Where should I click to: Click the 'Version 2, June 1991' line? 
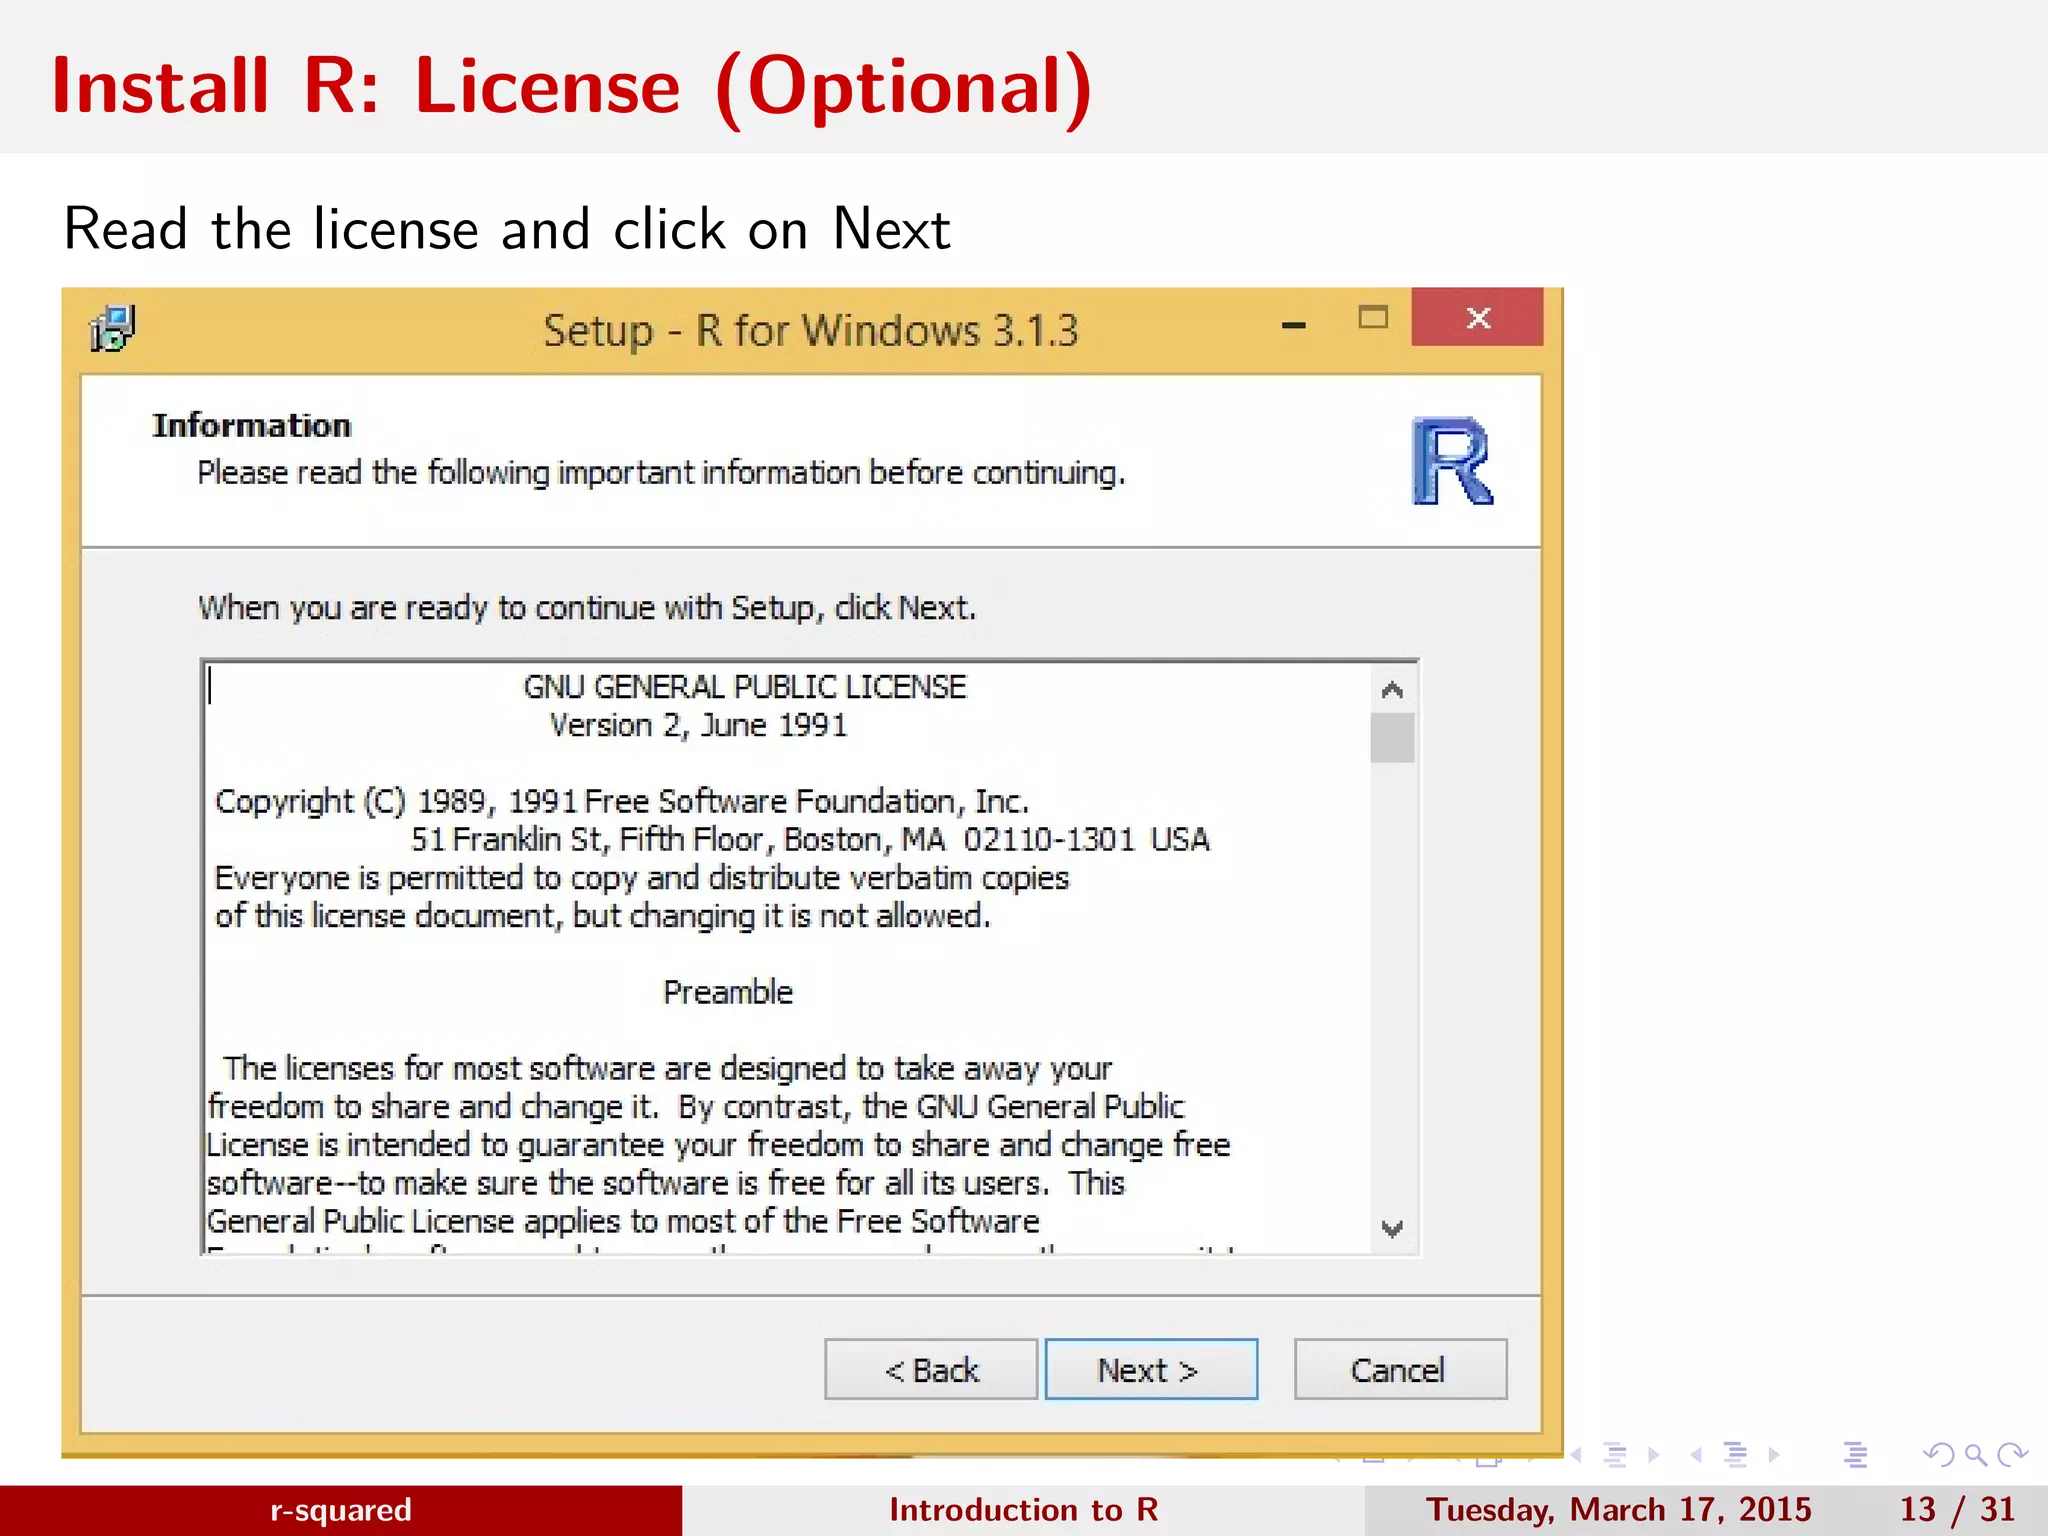tap(698, 725)
